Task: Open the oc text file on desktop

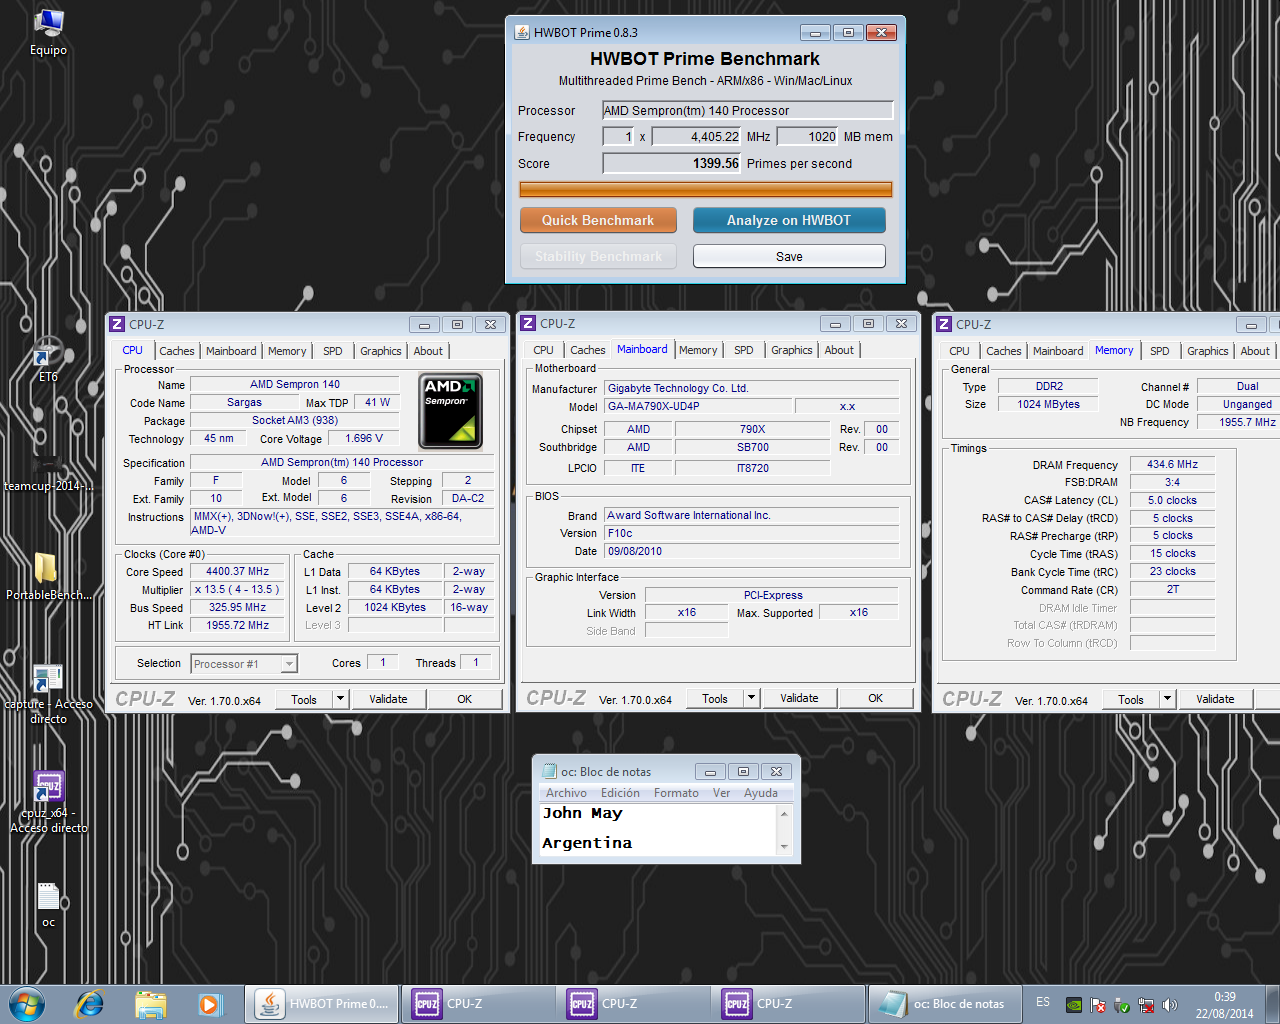Action: [x=48, y=904]
